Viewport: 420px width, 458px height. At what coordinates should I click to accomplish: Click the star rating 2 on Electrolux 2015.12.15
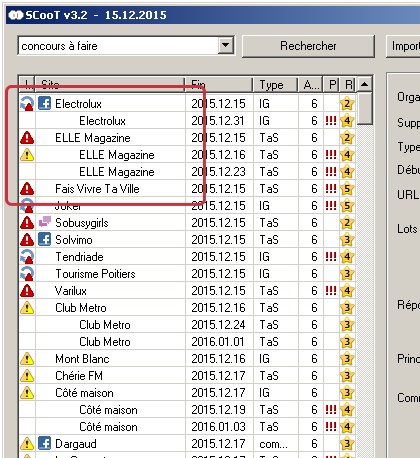coord(347,104)
